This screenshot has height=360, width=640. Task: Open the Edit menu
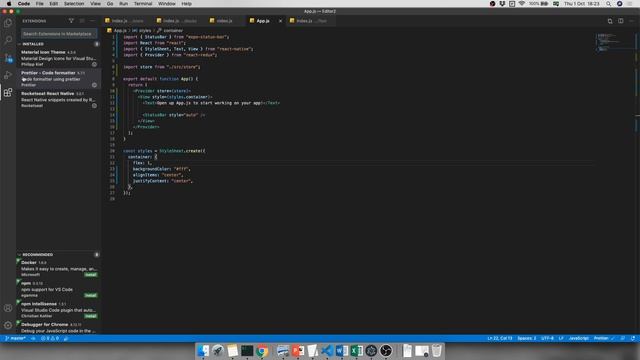pos(53,4)
